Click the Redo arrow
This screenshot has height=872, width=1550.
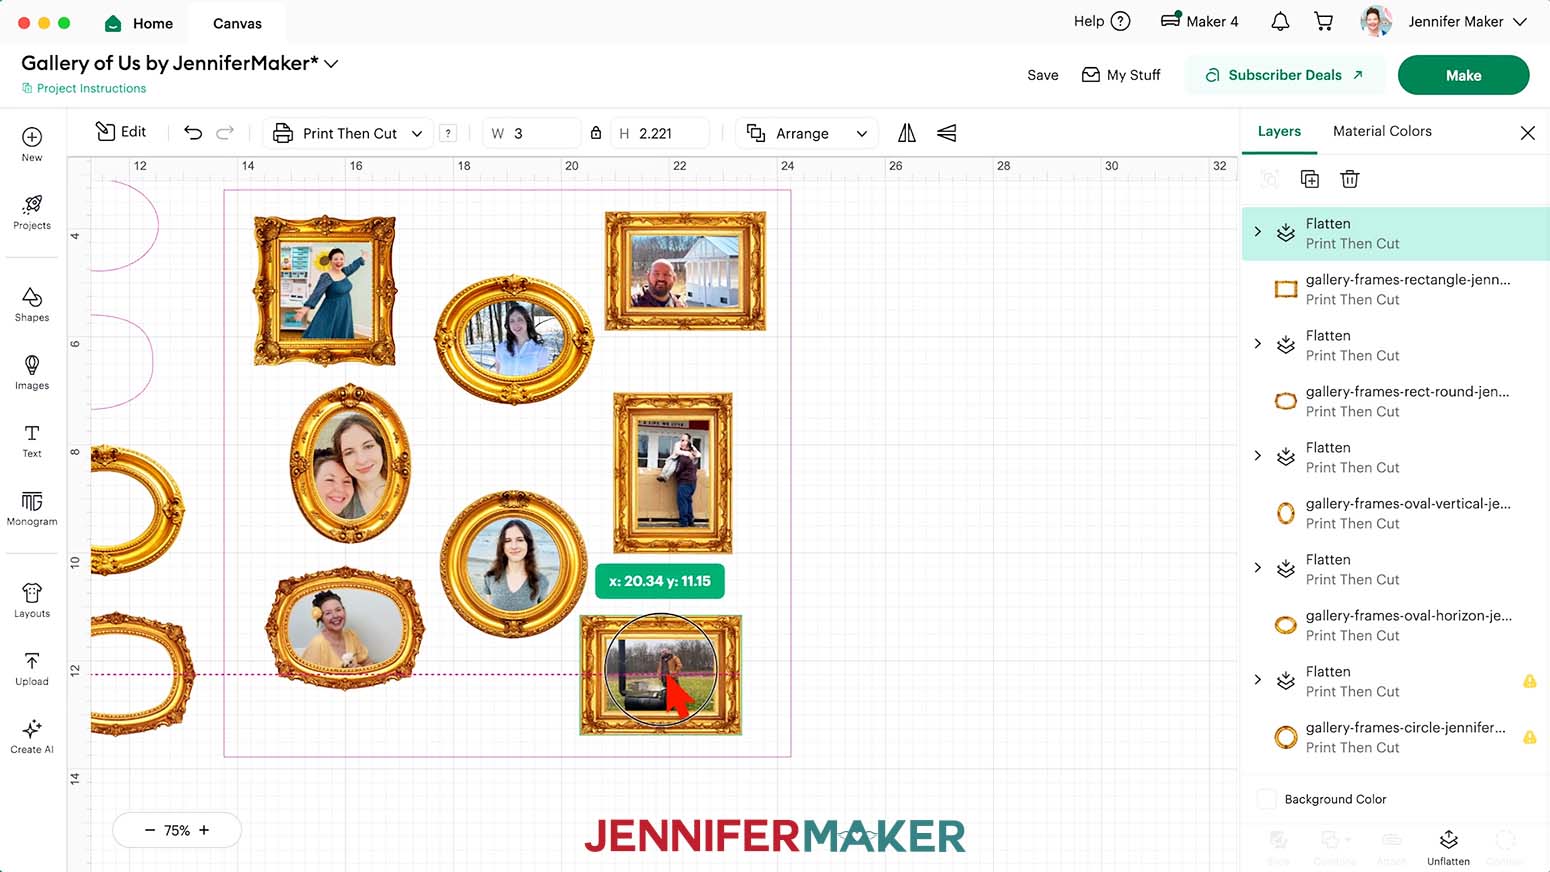pyautogui.click(x=225, y=133)
